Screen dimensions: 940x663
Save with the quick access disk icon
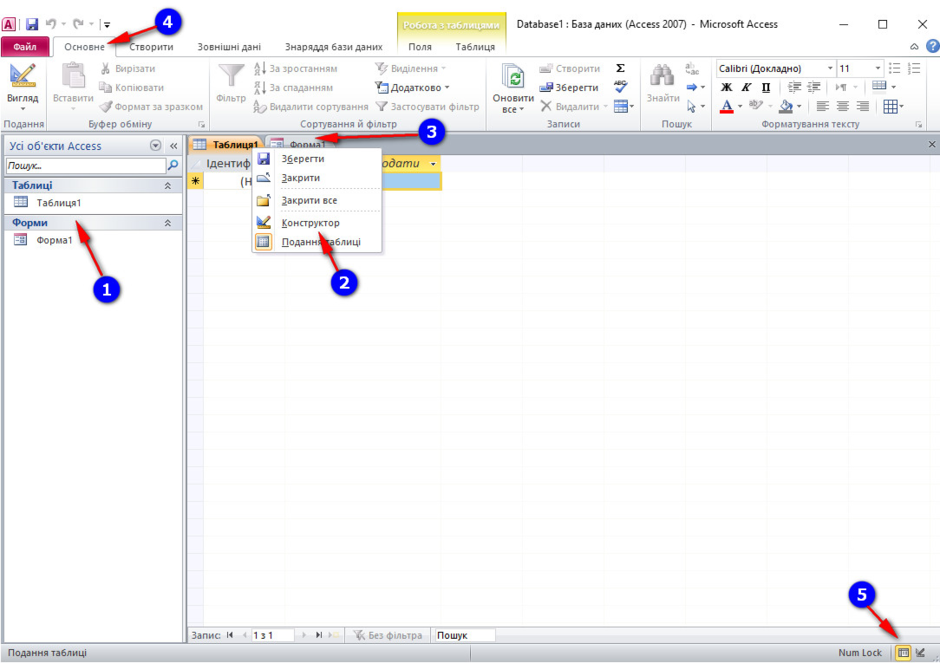(x=32, y=24)
